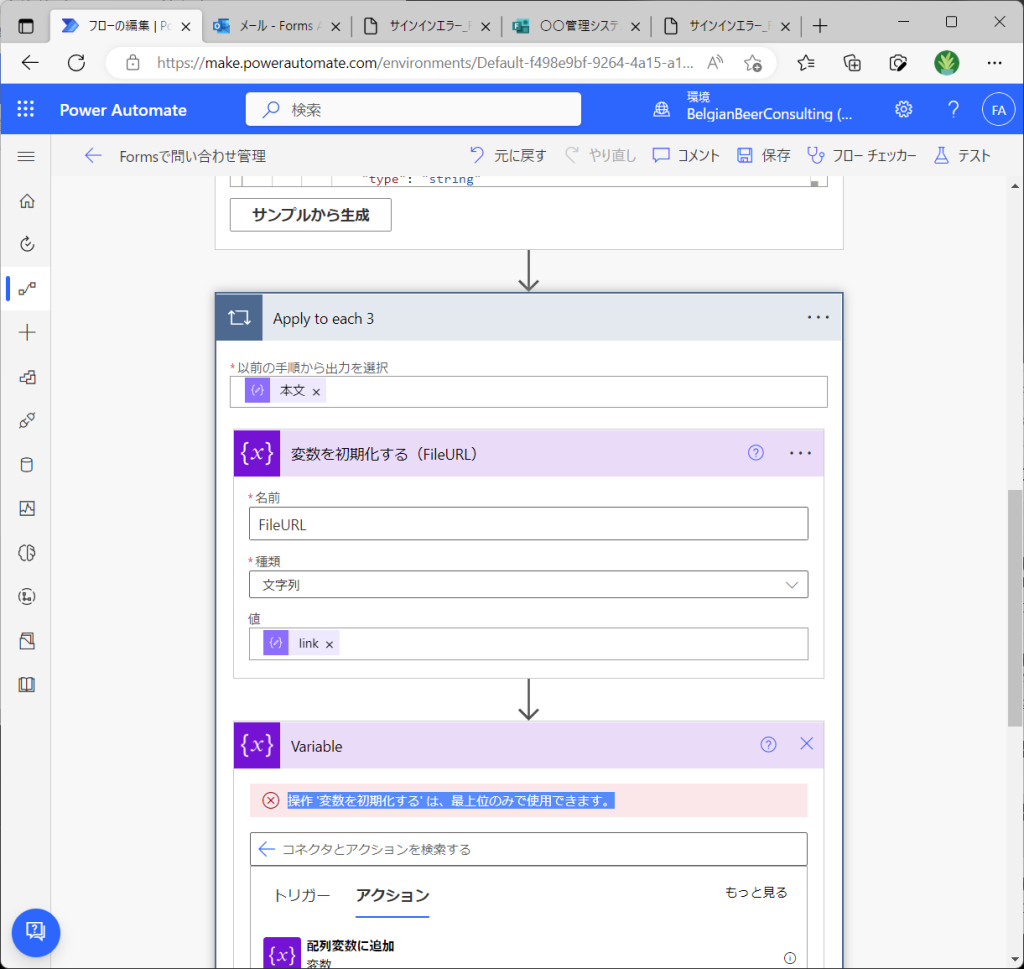Open Solutions icon in left sidebar
Screen dimensions: 1024x969
27,641
